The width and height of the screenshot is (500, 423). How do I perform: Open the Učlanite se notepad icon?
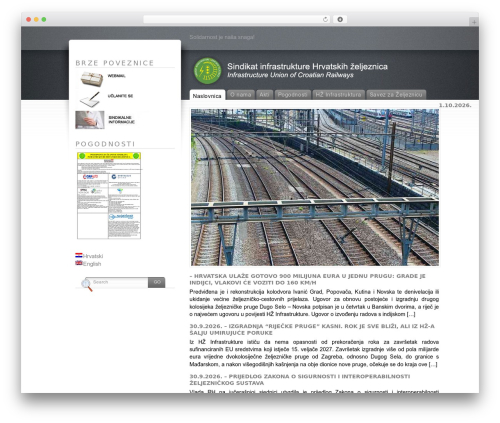point(90,99)
